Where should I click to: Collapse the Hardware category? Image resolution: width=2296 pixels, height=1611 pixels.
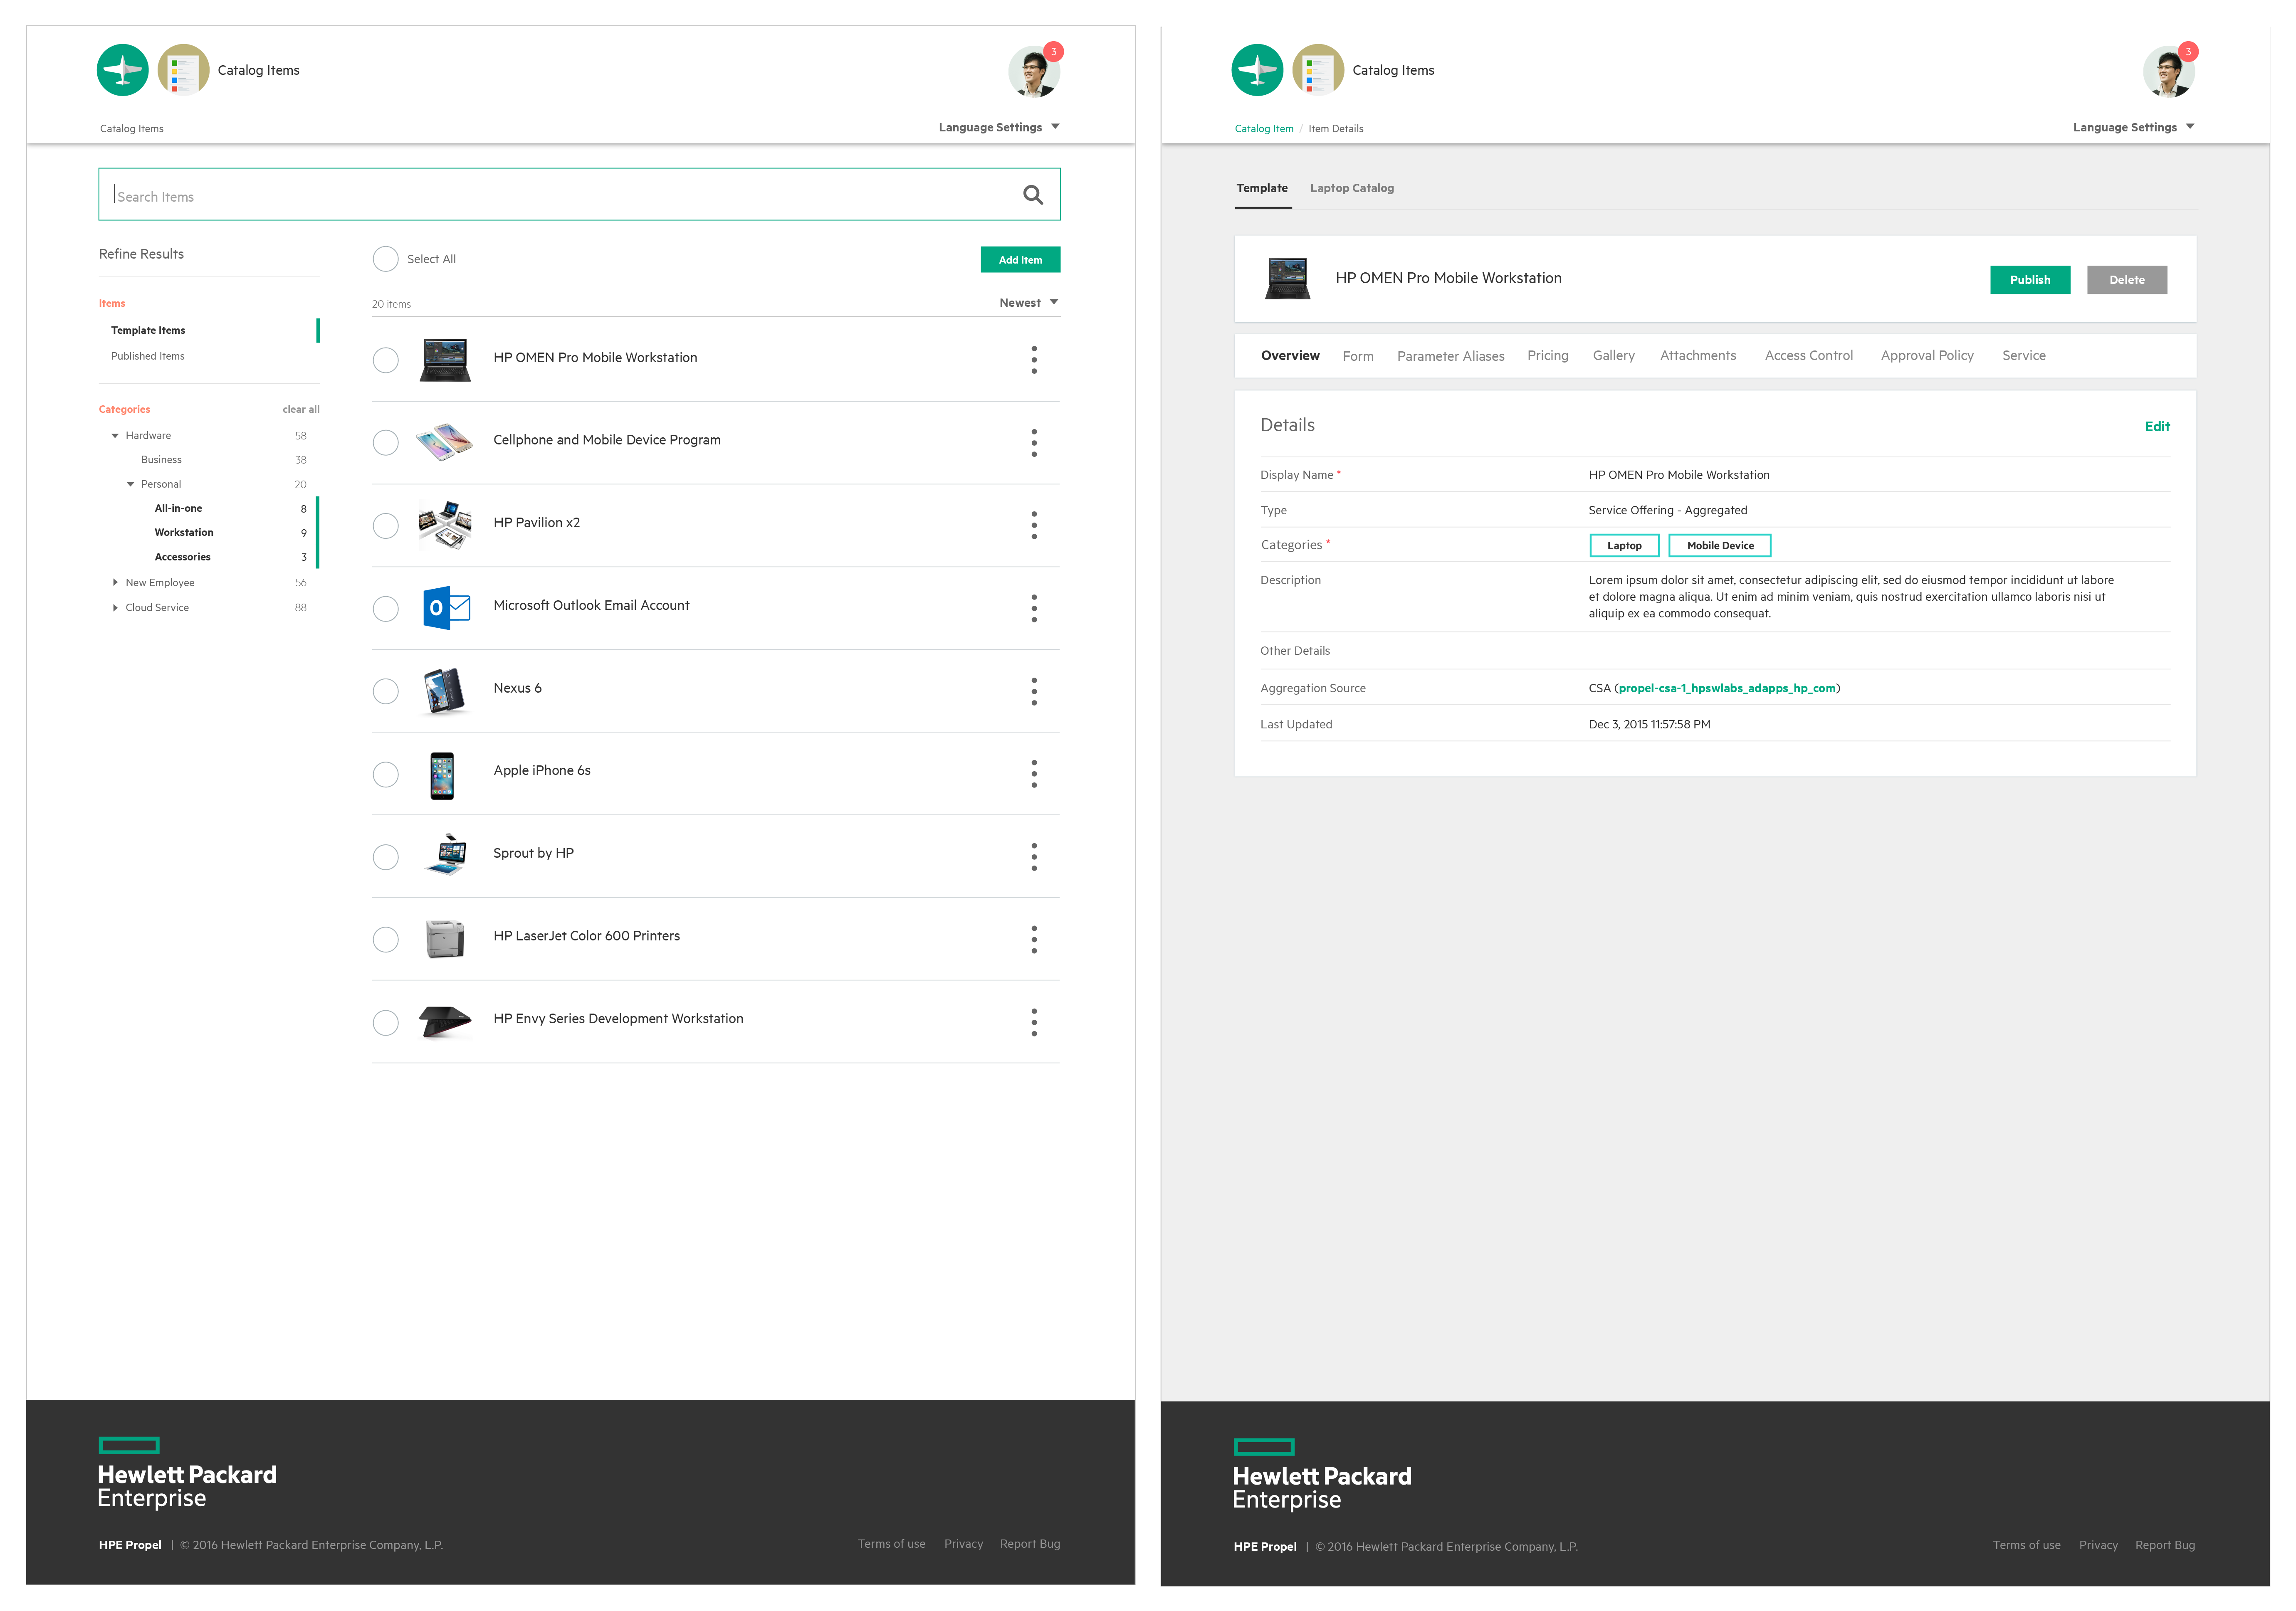point(115,436)
